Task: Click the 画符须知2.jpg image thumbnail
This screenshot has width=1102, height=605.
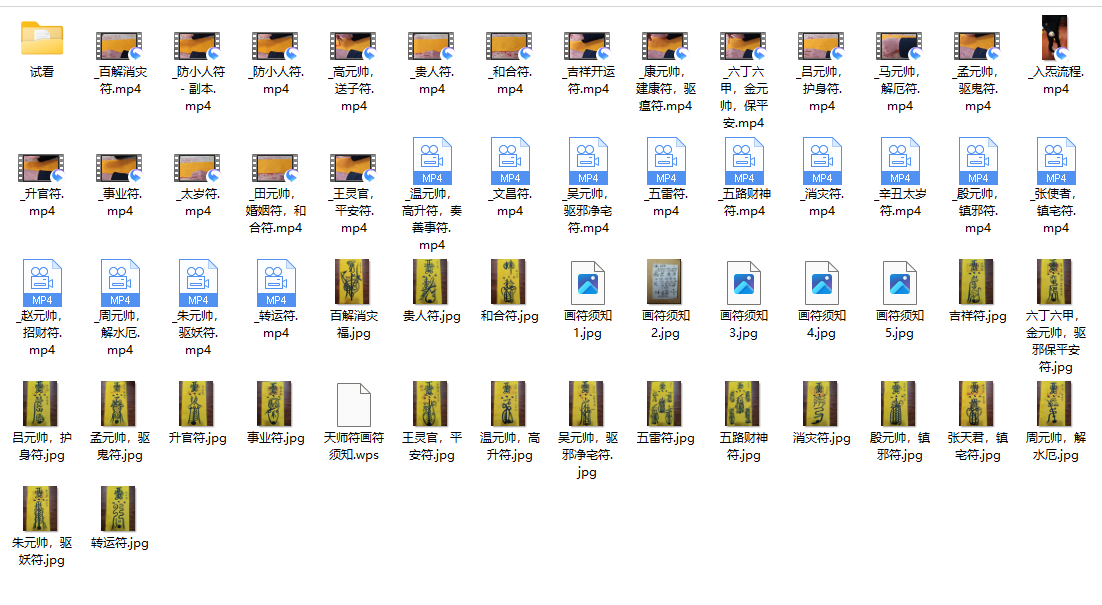Action: pyautogui.click(x=666, y=283)
